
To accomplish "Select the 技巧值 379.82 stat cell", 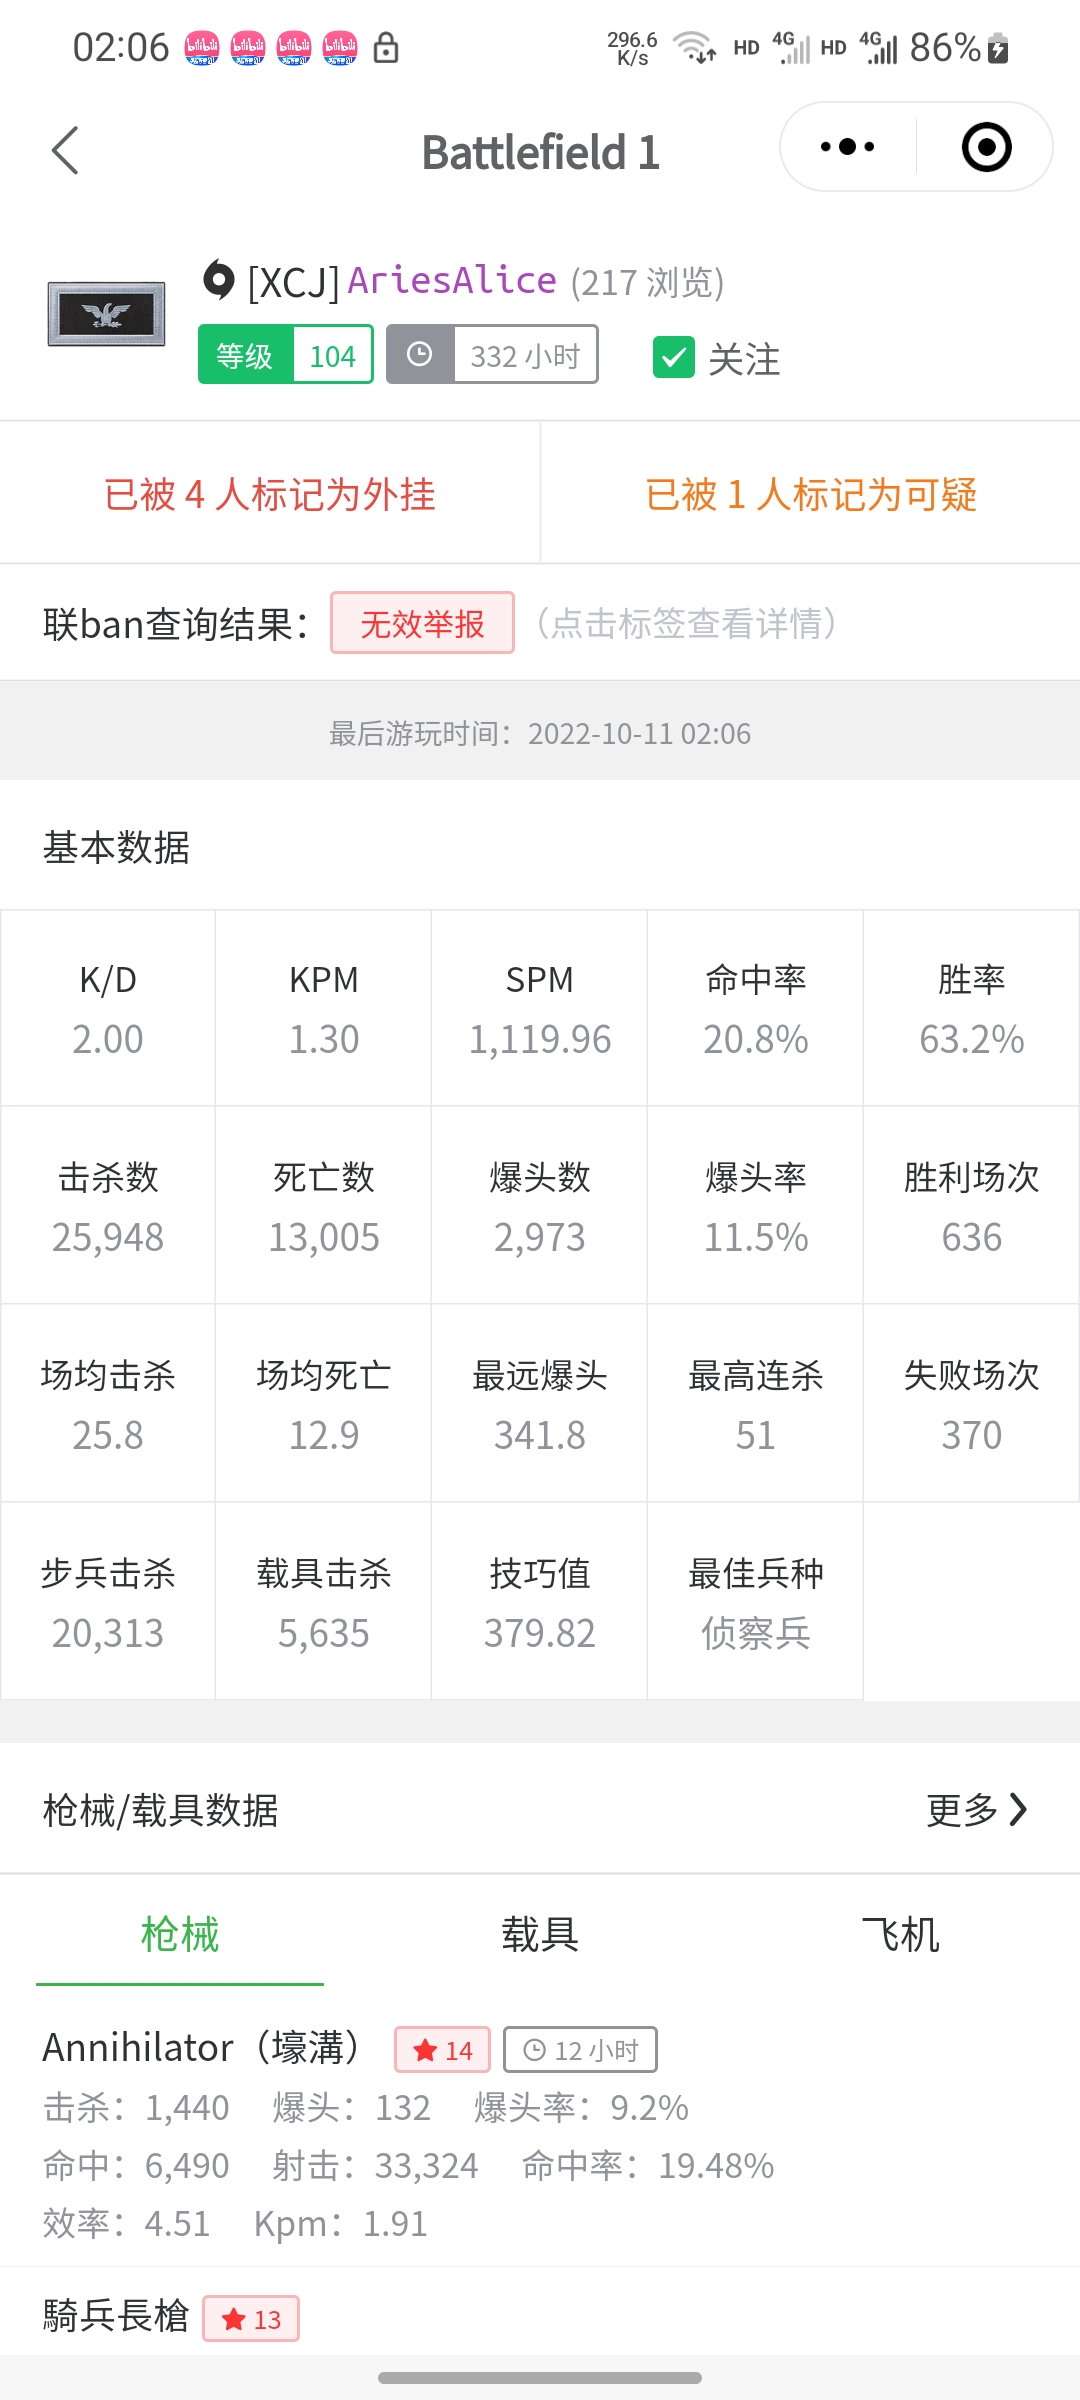I will 540,1602.
